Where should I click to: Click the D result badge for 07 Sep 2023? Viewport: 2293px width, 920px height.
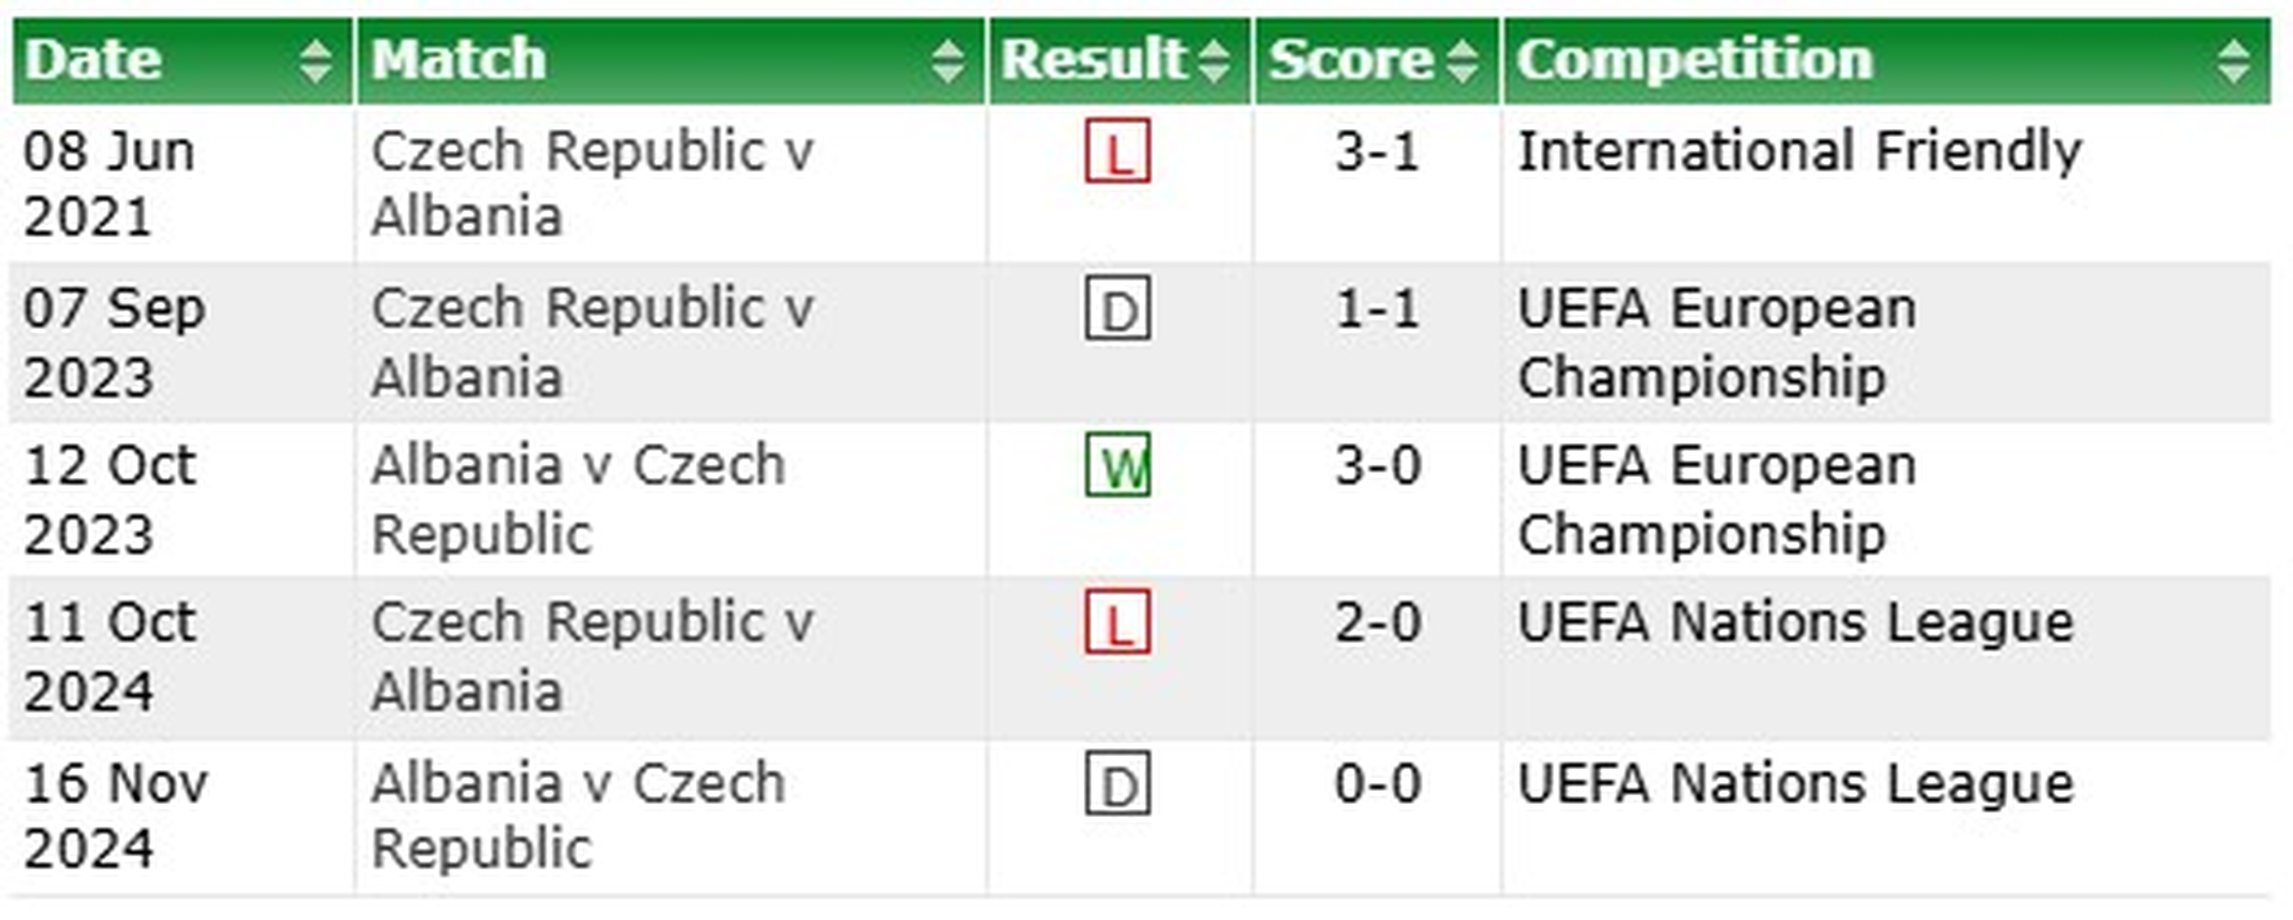click(x=1117, y=309)
